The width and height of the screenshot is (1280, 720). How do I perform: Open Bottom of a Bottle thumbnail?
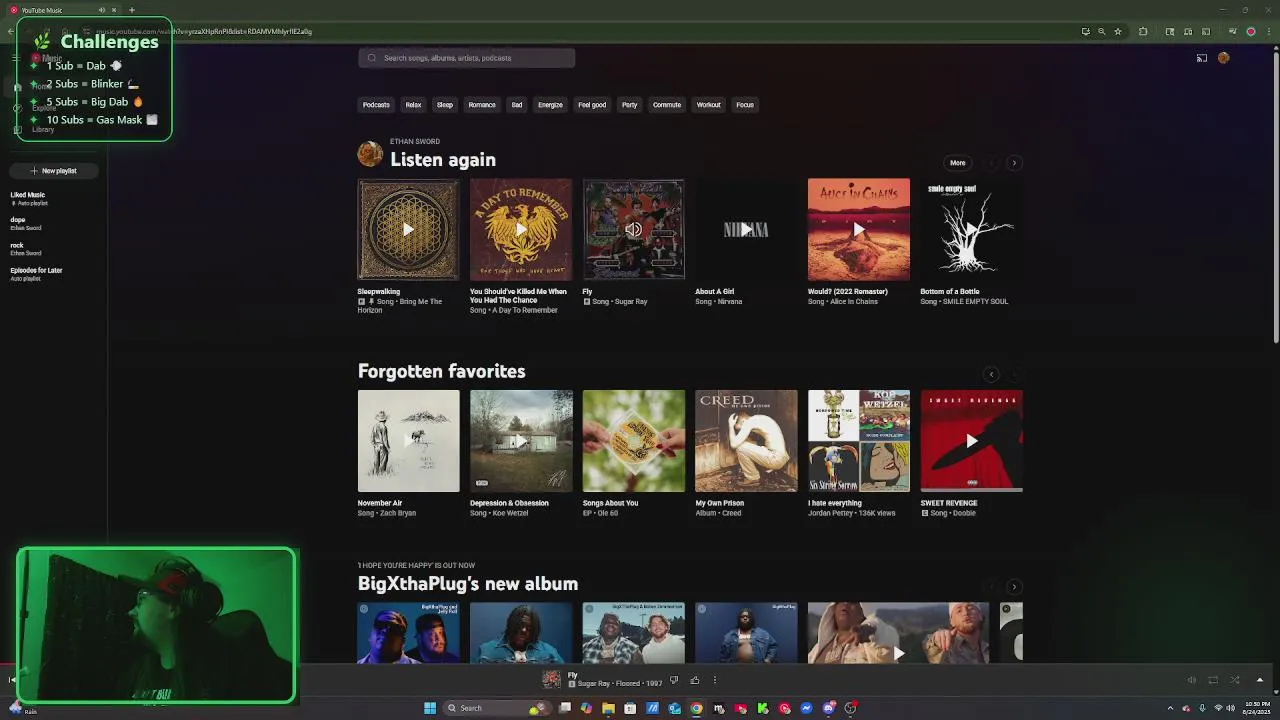[x=971, y=230]
